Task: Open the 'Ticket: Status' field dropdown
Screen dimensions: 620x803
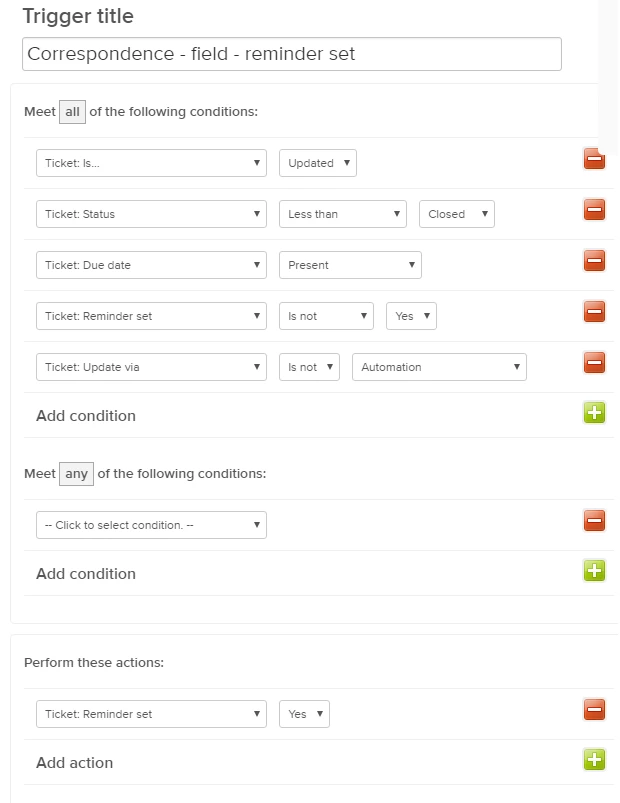Action: tap(151, 214)
